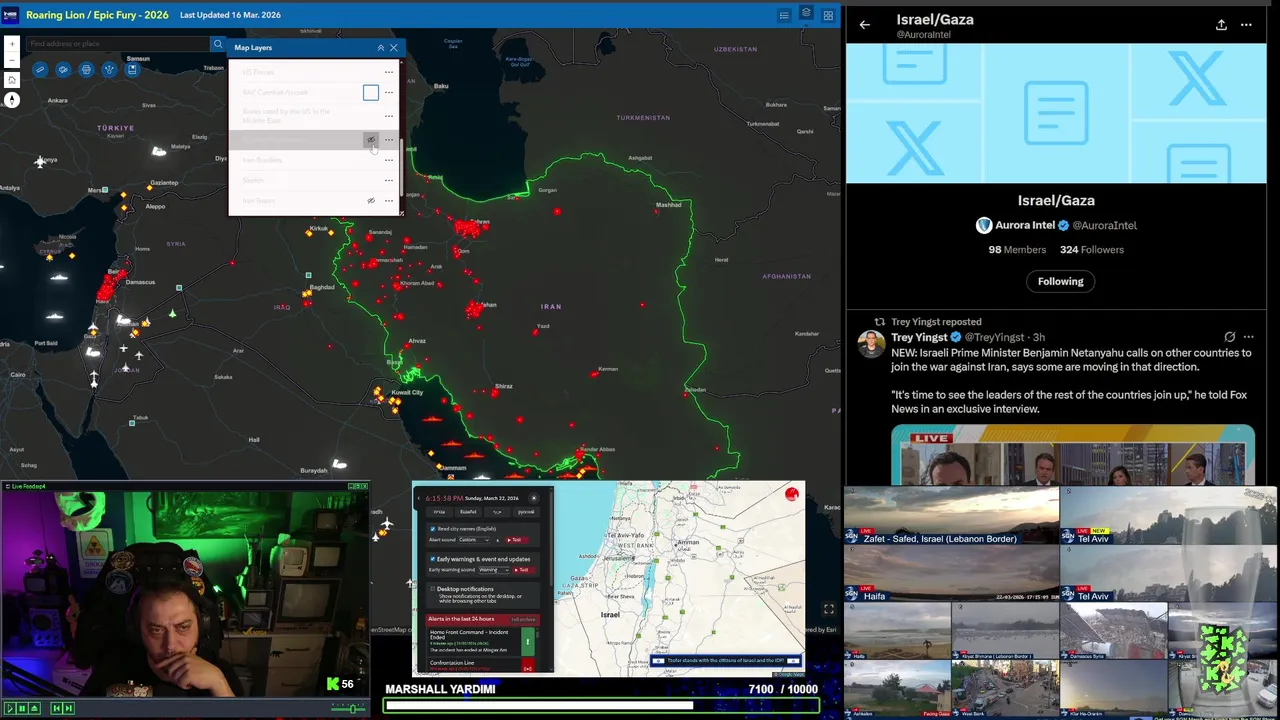Pause the Live Feed player
Image resolution: width=1280 pixels, height=720 pixels.
22,708
